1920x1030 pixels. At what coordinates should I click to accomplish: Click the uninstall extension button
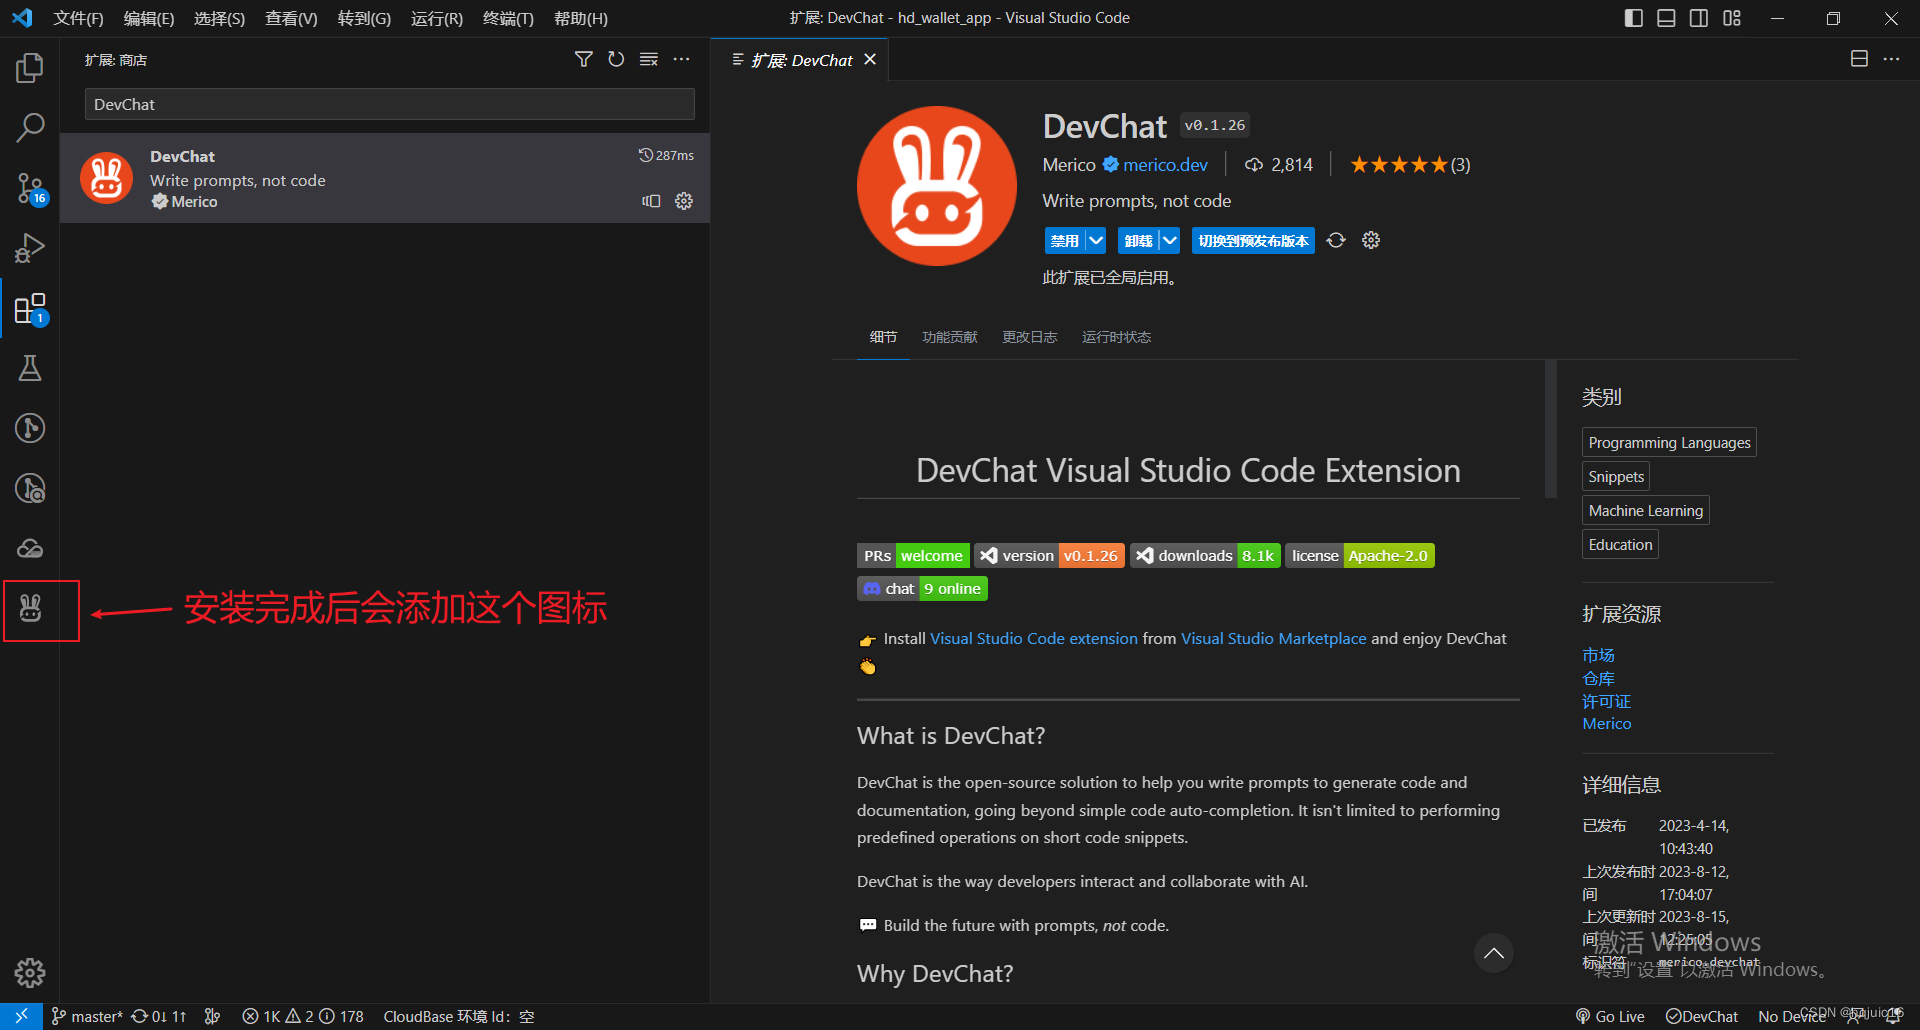pyautogui.click(x=1138, y=240)
